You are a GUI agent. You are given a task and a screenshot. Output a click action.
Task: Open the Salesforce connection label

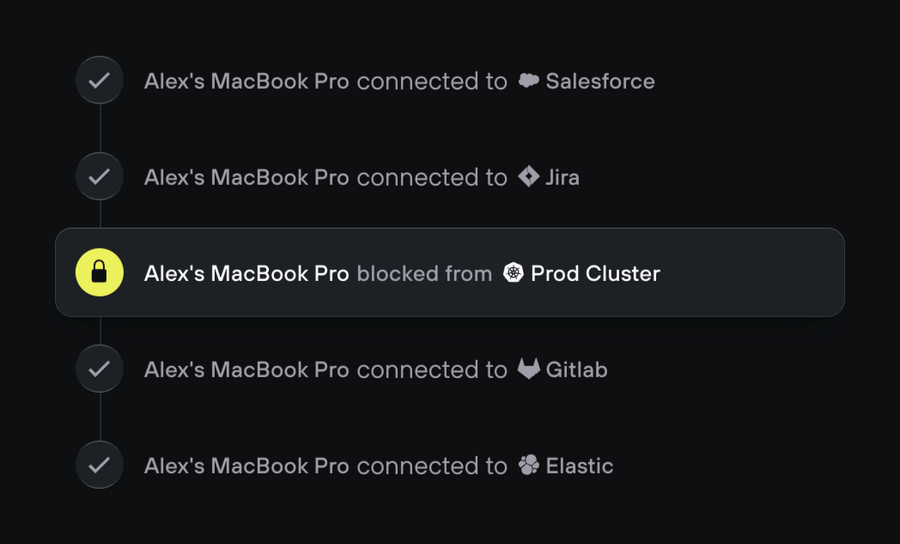point(600,81)
